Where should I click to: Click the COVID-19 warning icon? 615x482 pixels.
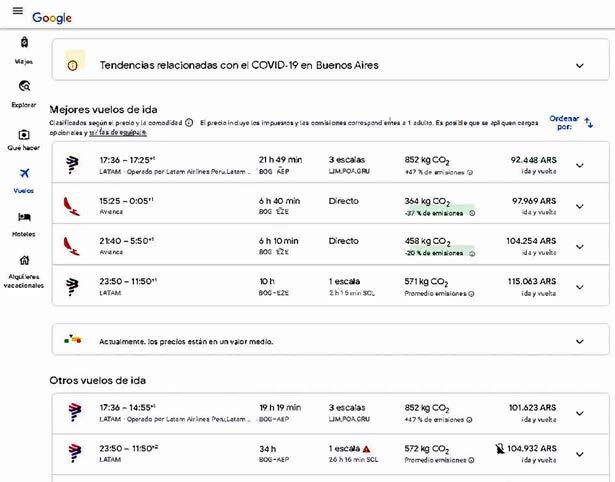[72, 65]
